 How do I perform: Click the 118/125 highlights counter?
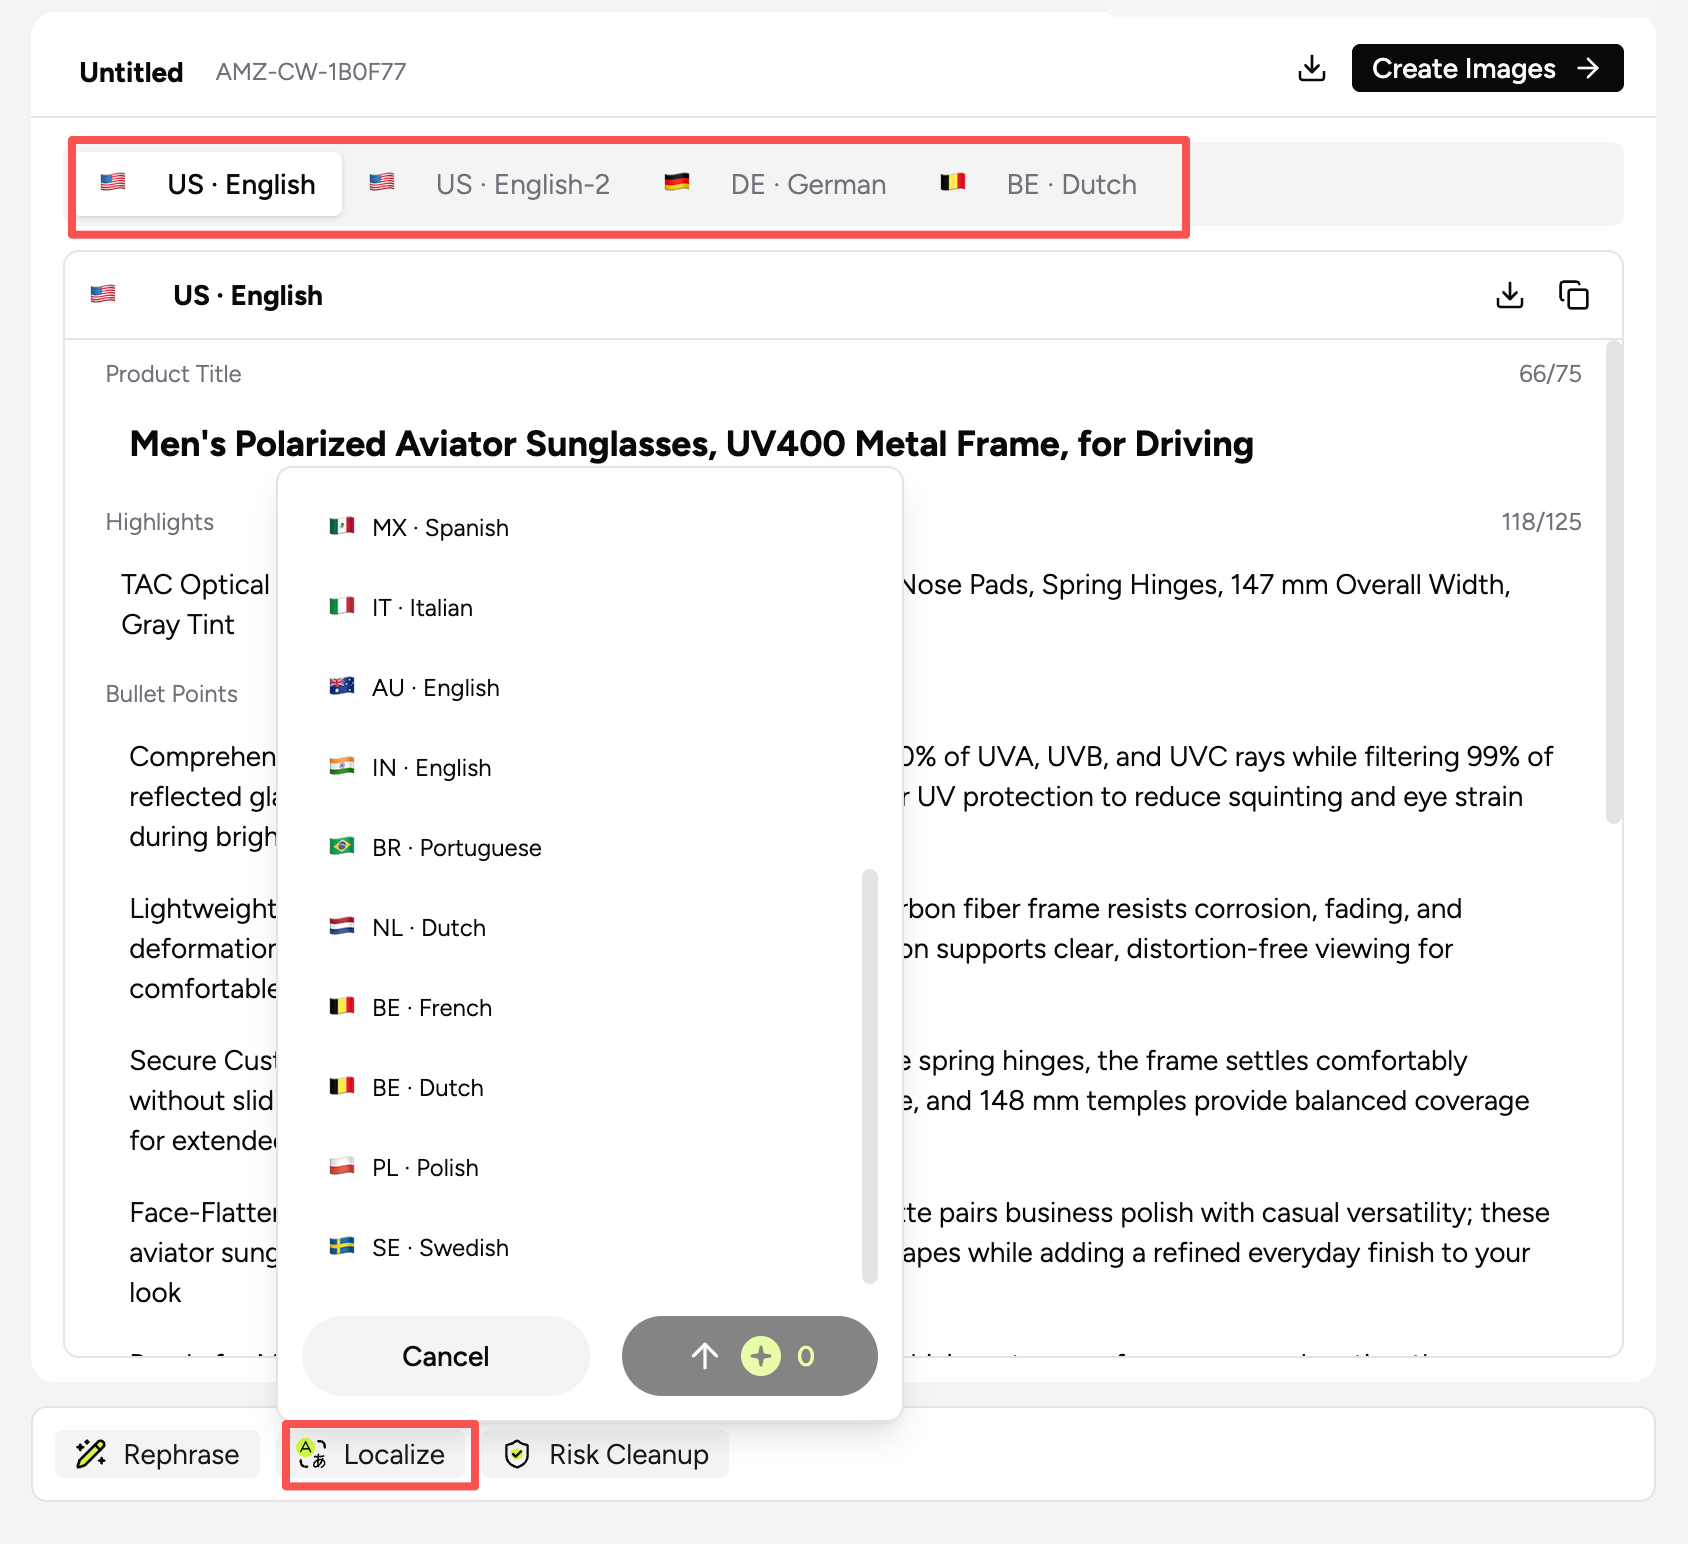coord(1541,522)
